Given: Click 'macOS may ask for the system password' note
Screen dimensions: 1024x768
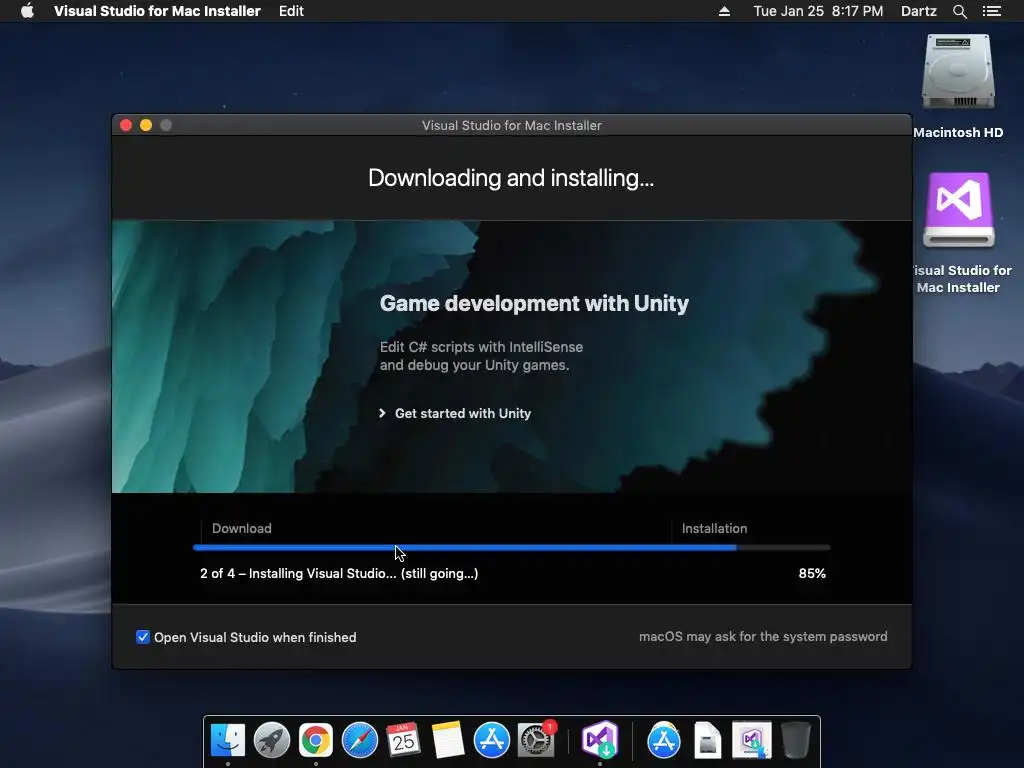Looking at the screenshot, I should [763, 637].
